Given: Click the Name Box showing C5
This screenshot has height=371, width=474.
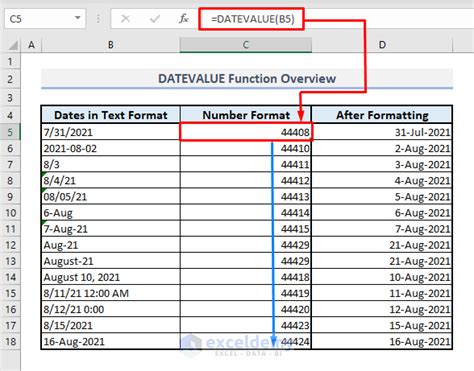Looking at the screenshot, I should point(45,19).
